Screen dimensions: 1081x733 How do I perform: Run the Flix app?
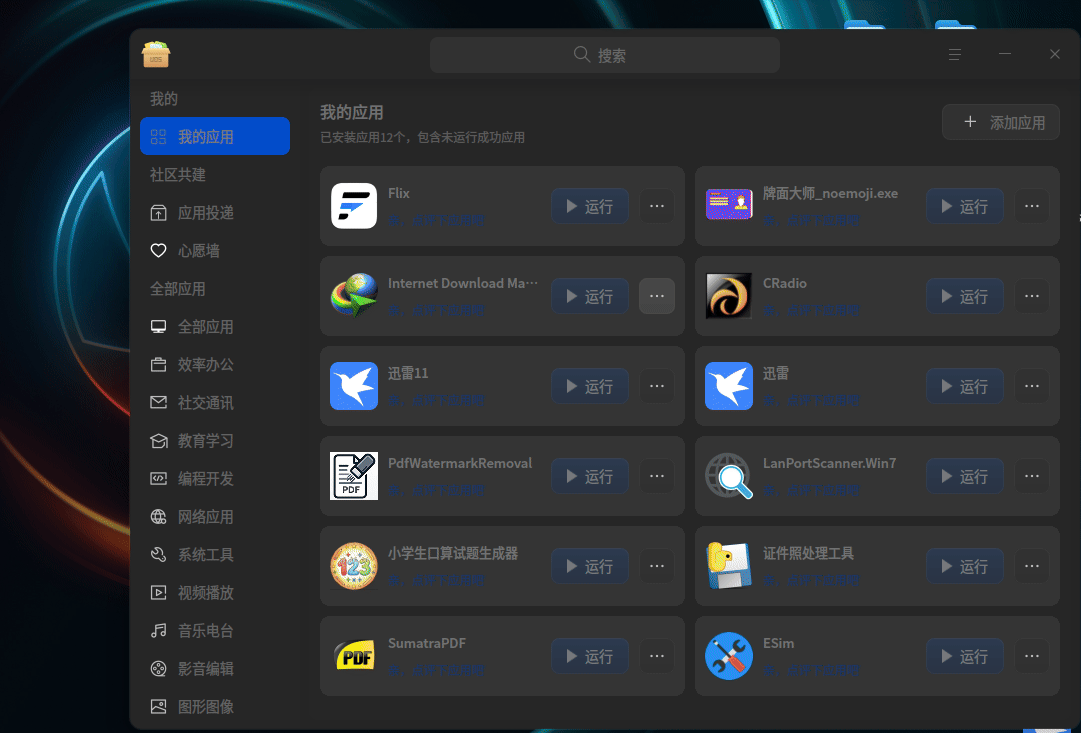(590, 206)
